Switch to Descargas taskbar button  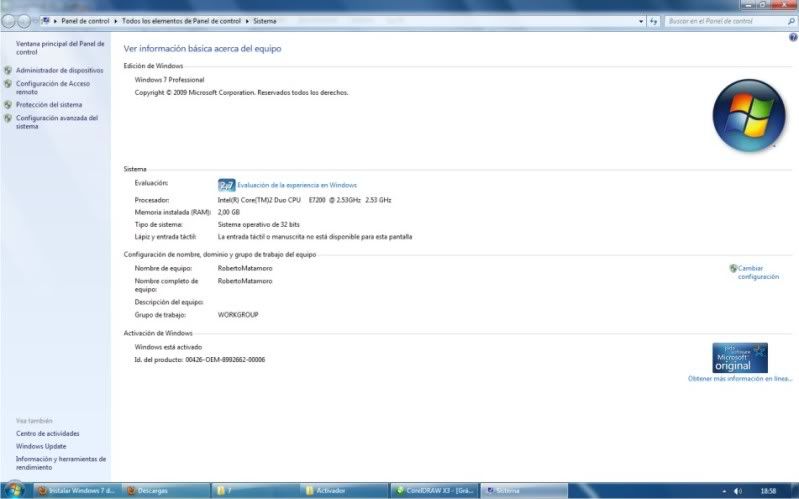coord(166,491)
